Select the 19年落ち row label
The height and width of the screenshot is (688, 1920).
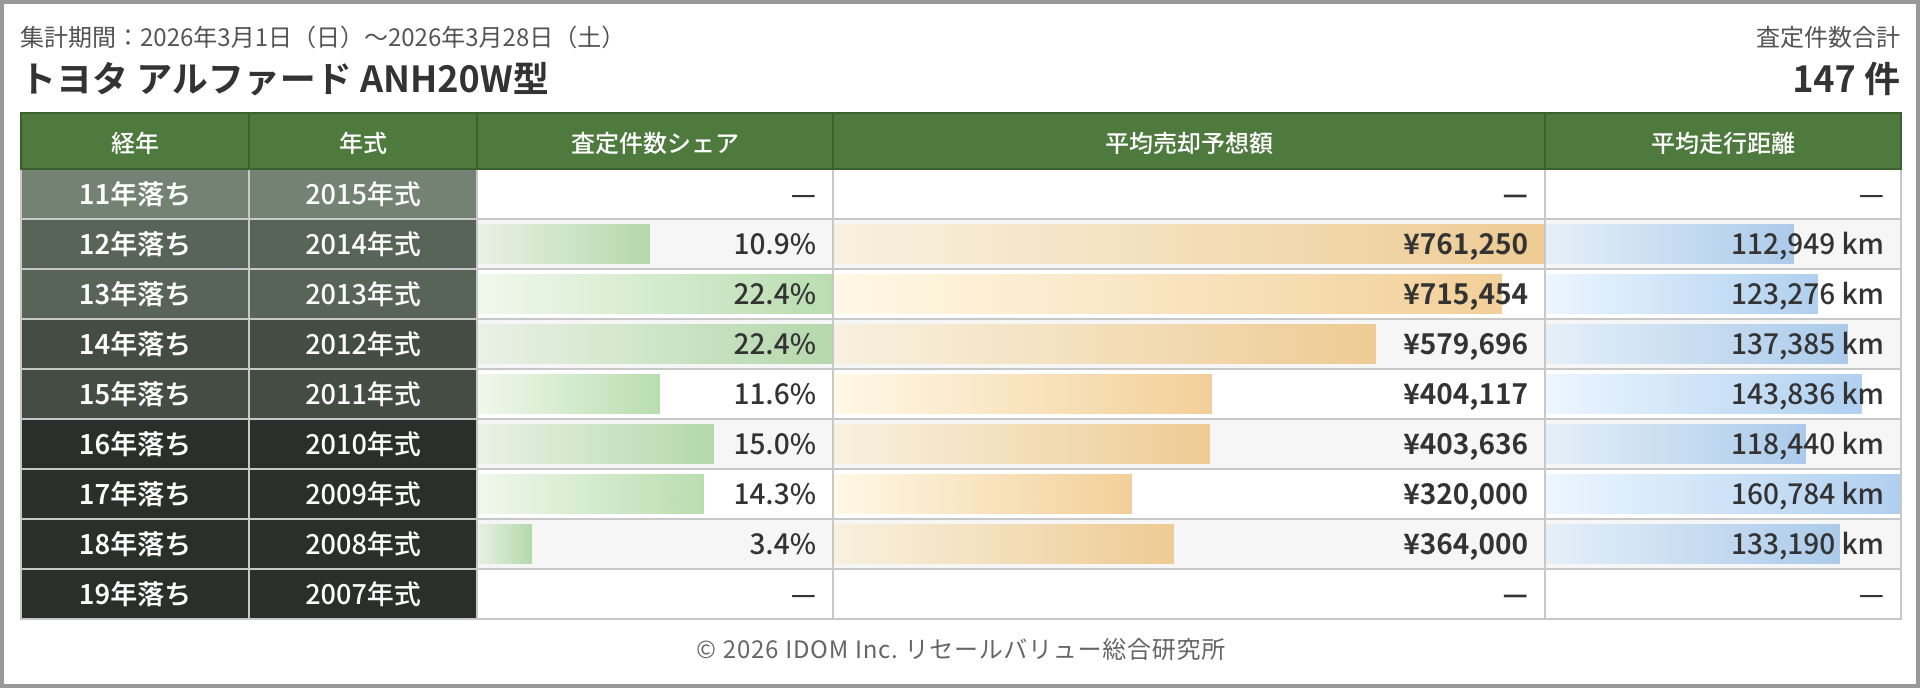pos(135,594)
